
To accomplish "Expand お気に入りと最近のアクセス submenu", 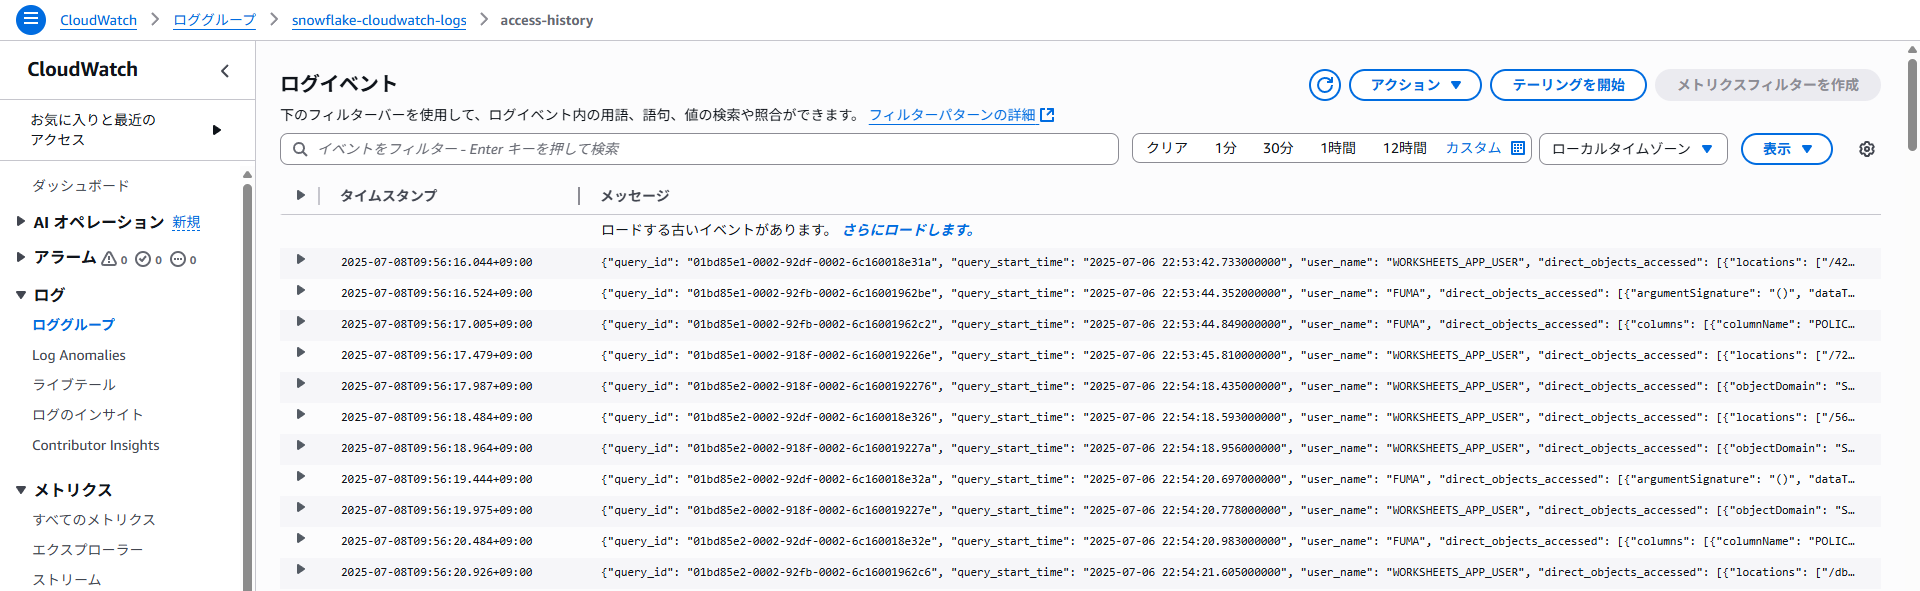I will [x=217, y=130].
